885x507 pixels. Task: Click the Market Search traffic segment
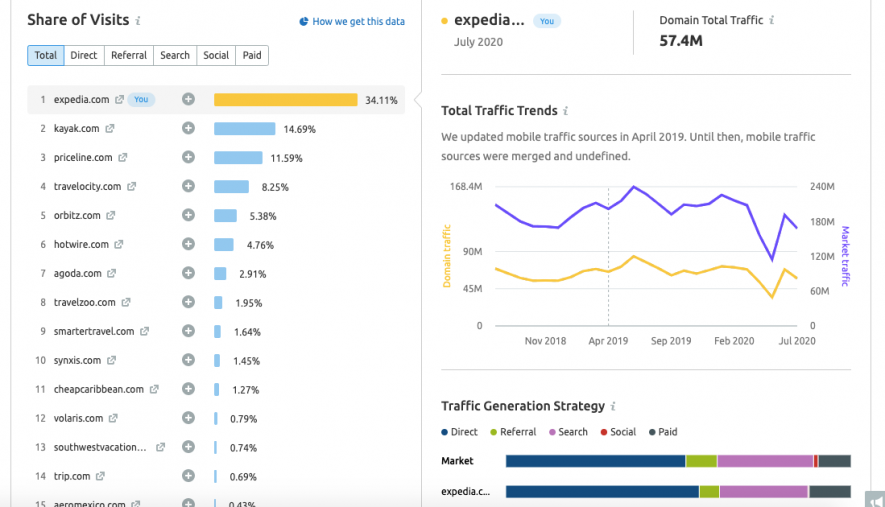pos(765,461)
